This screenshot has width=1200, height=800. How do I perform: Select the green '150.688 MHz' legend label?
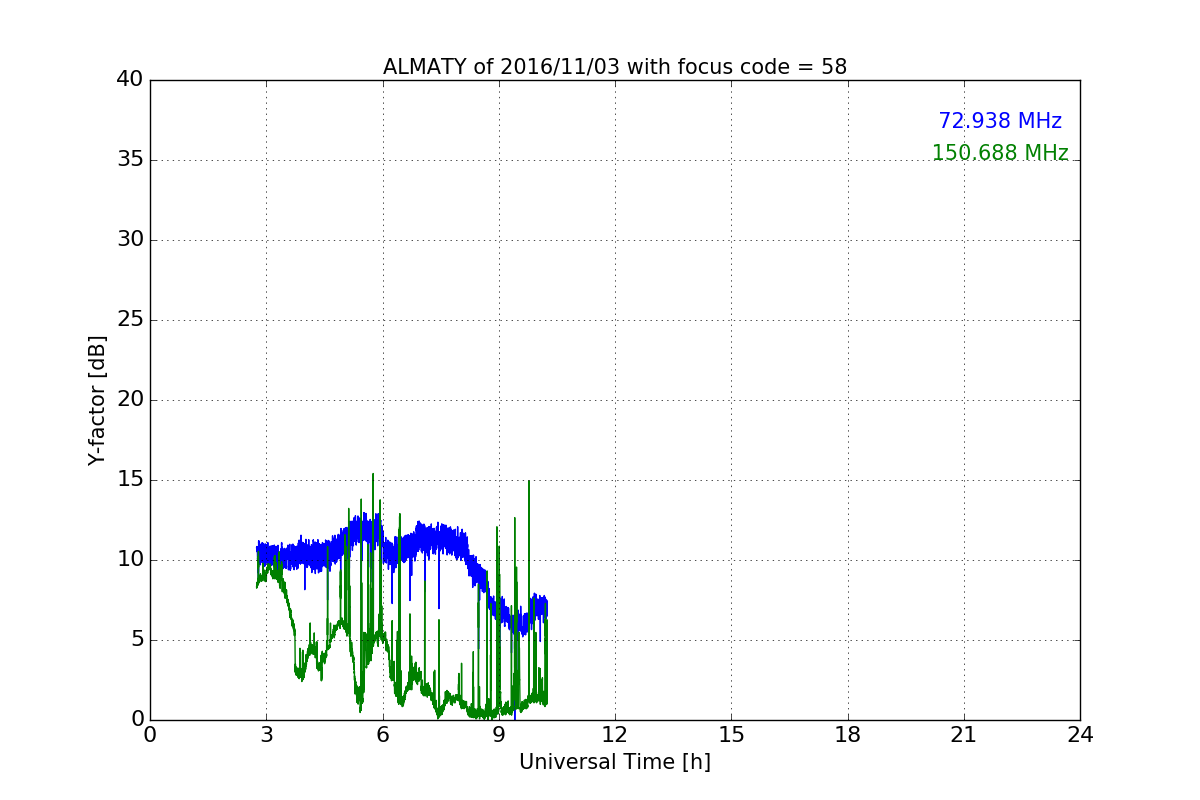pos(1000,153)
